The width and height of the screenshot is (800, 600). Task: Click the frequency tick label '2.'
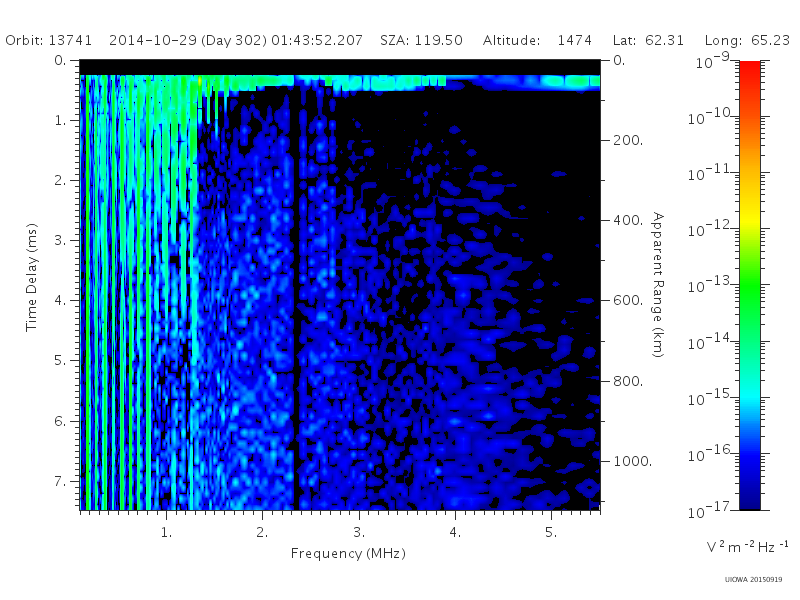[x=262, y=532]
